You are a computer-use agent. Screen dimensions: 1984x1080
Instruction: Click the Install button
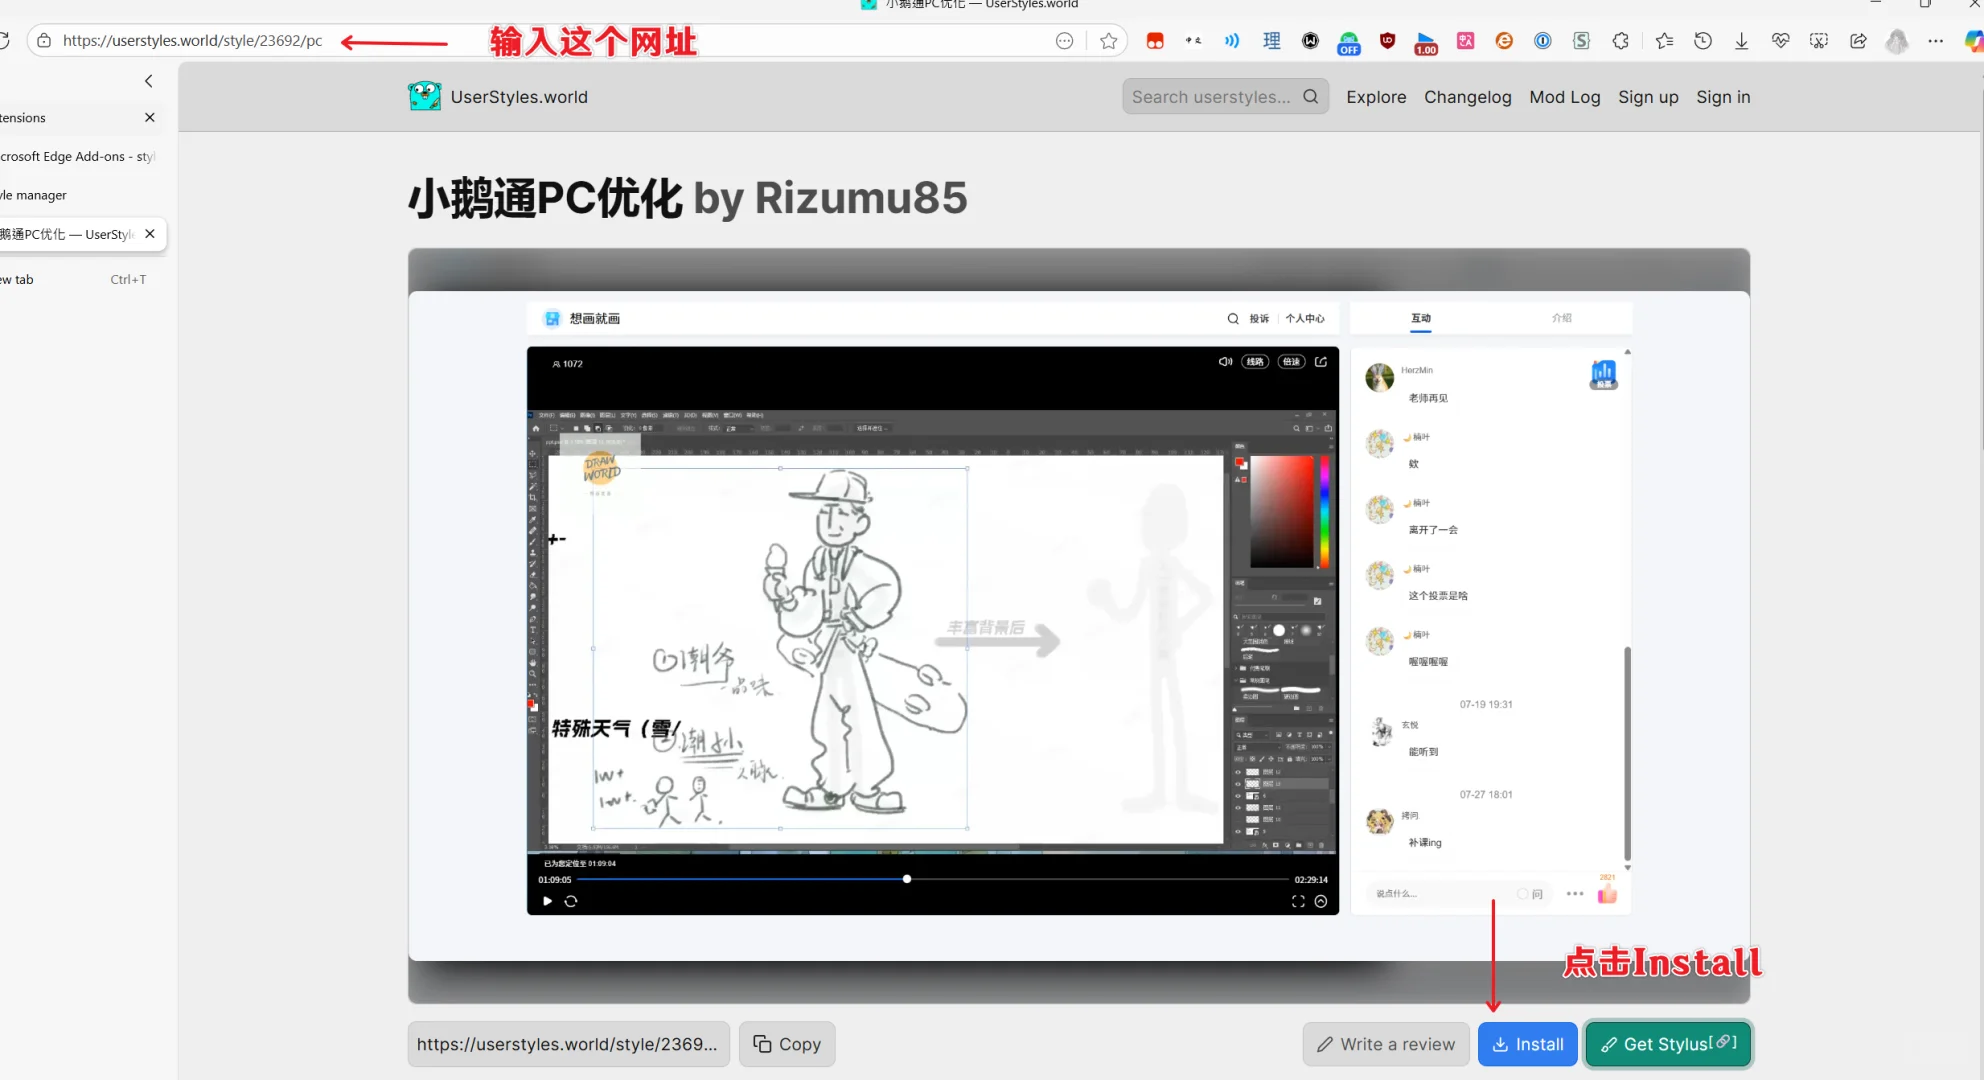1527,1044
